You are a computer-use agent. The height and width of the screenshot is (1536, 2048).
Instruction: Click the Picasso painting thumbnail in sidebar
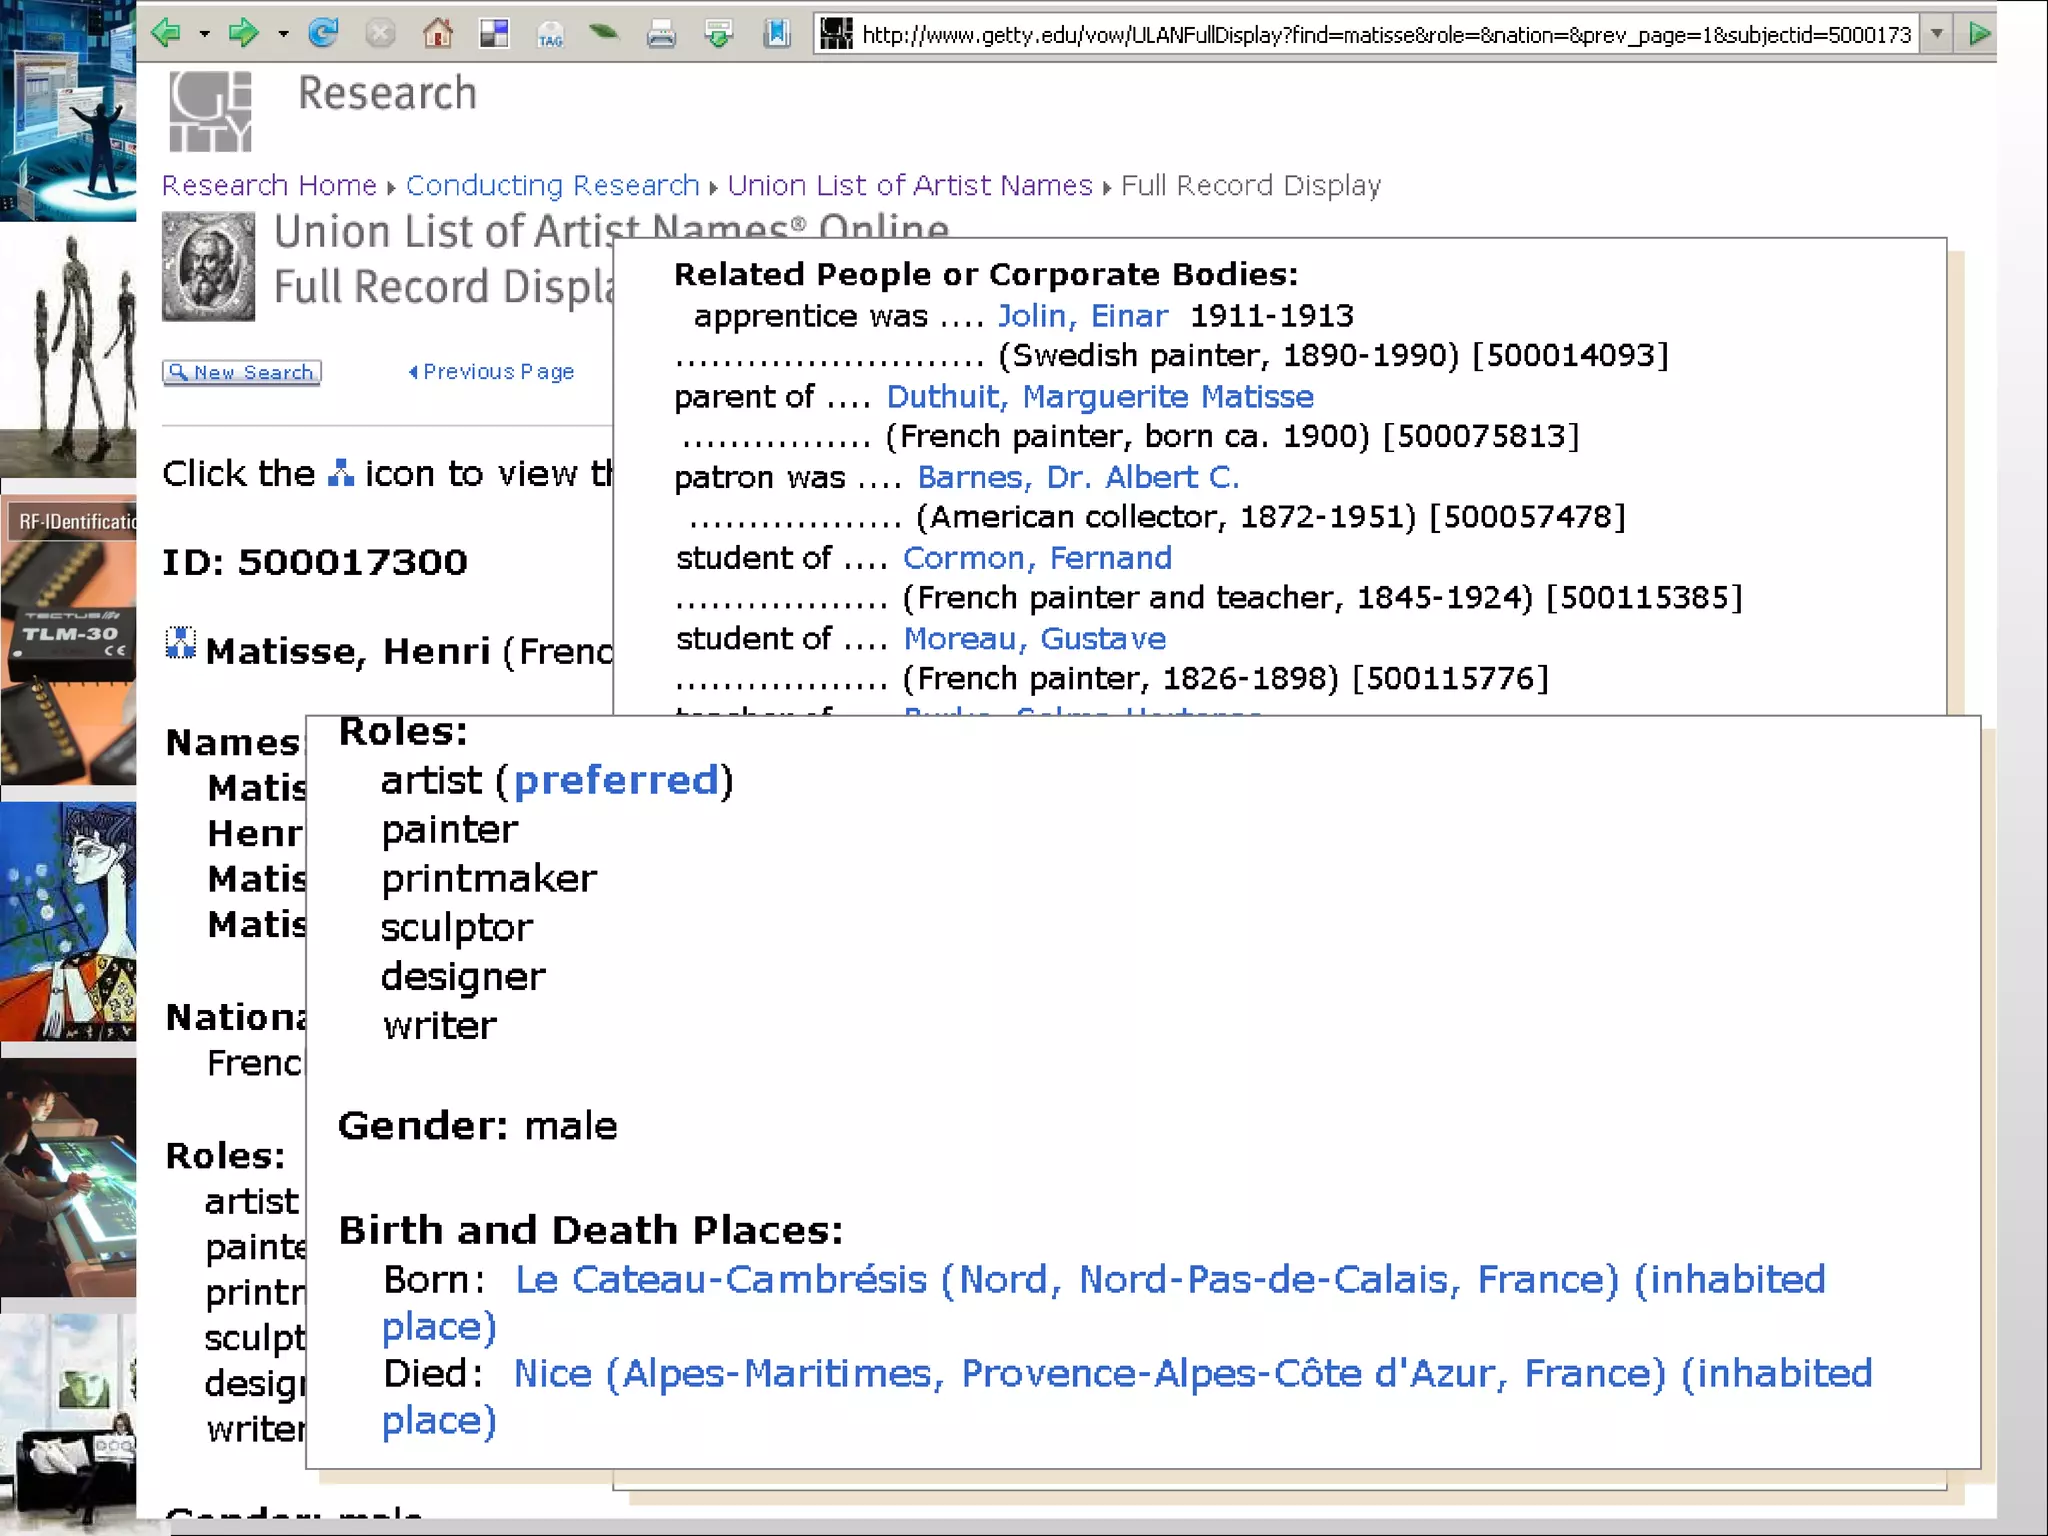(x=68, y=920)
